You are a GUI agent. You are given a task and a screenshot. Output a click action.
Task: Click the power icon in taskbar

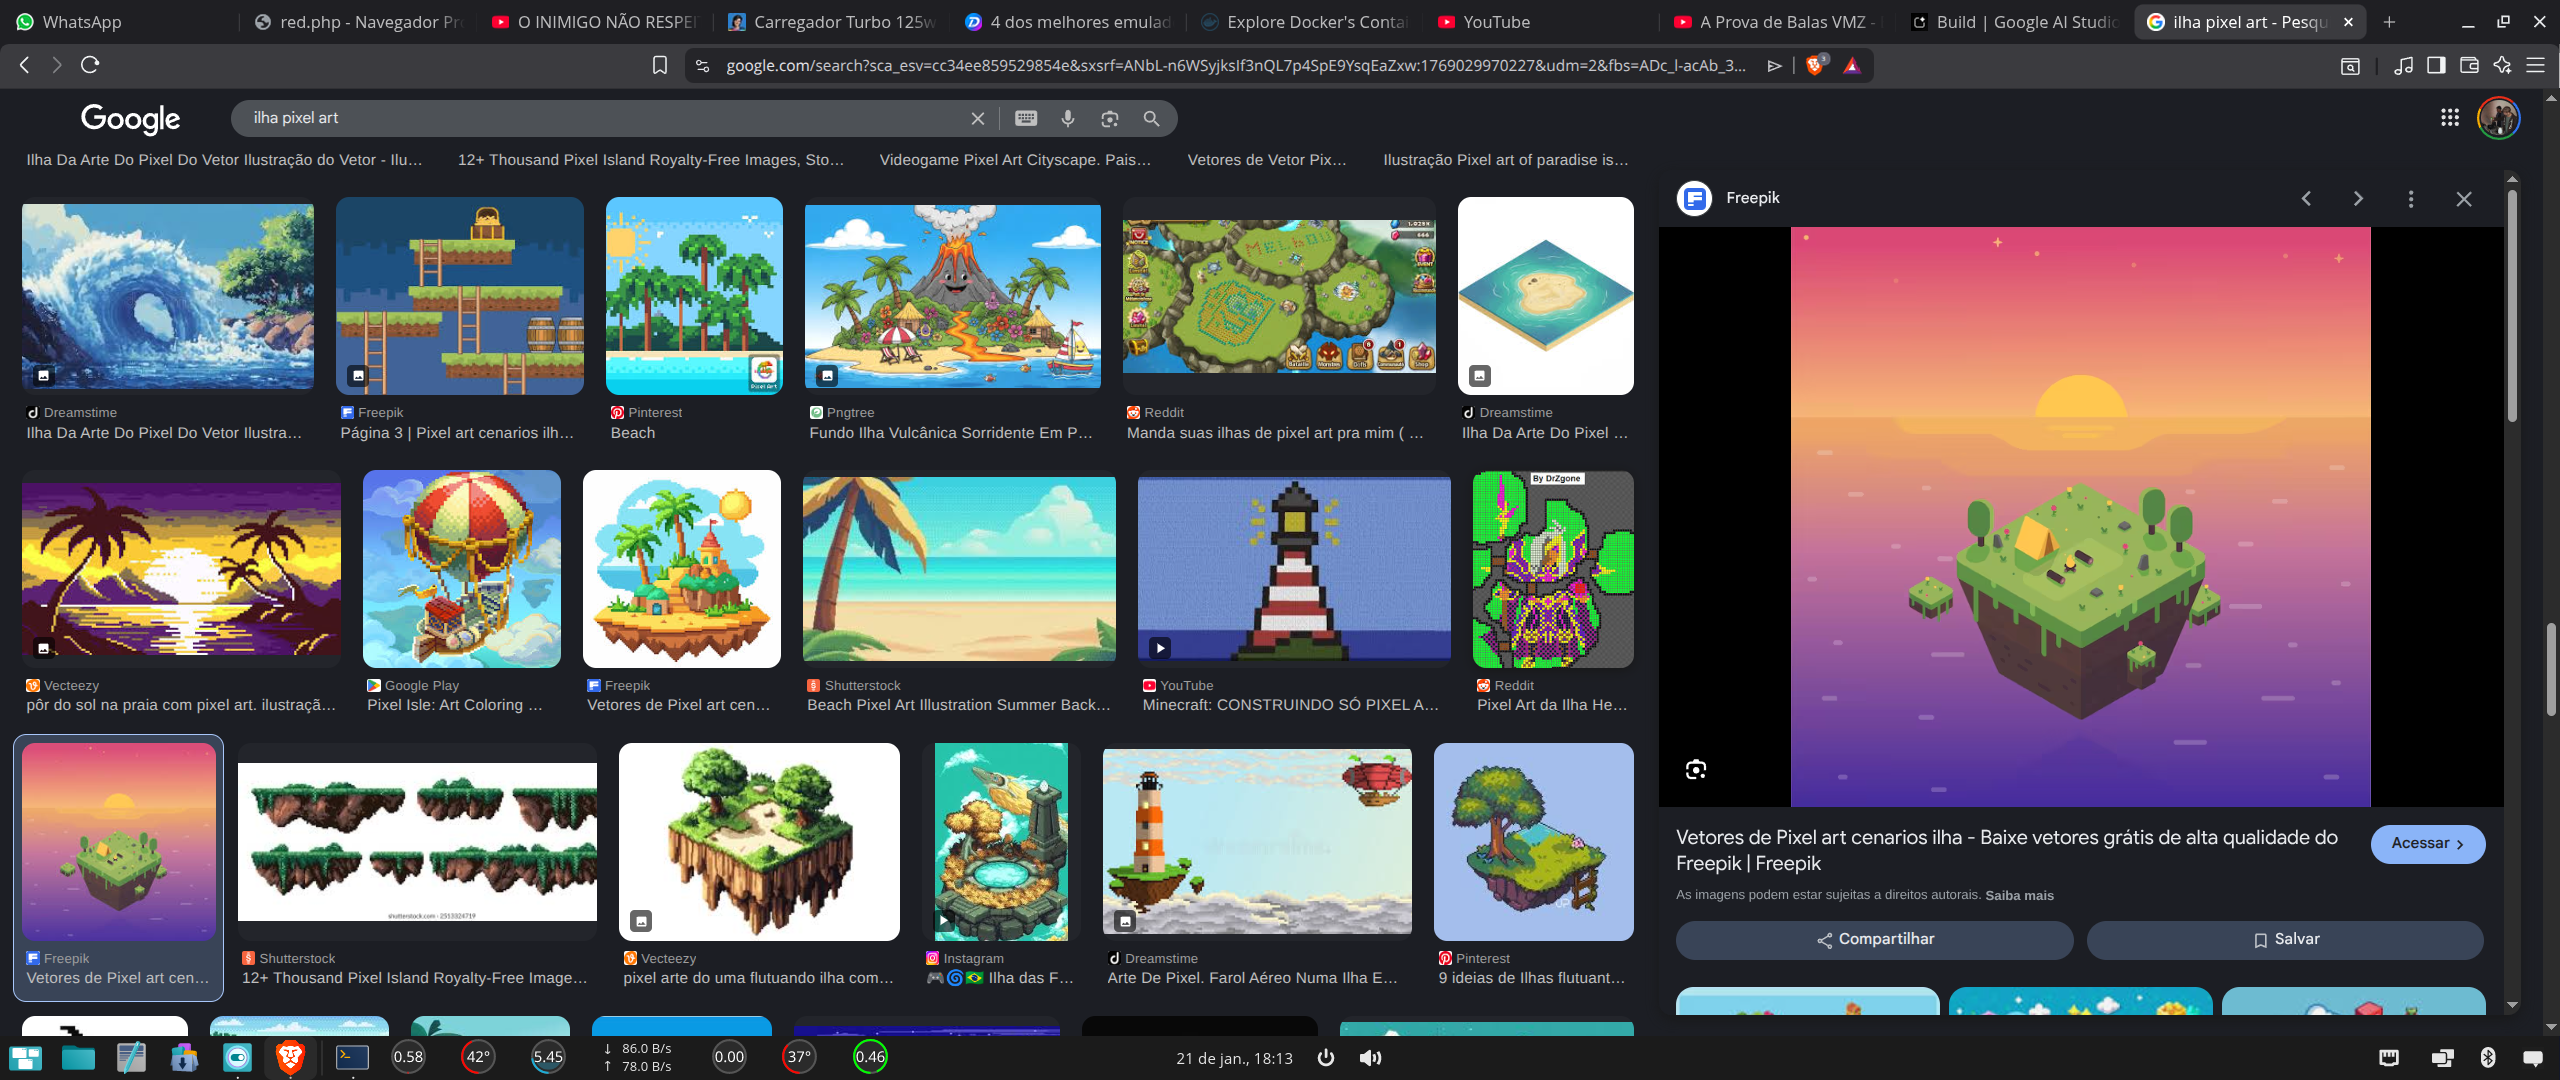[x=1326, y=1058]
